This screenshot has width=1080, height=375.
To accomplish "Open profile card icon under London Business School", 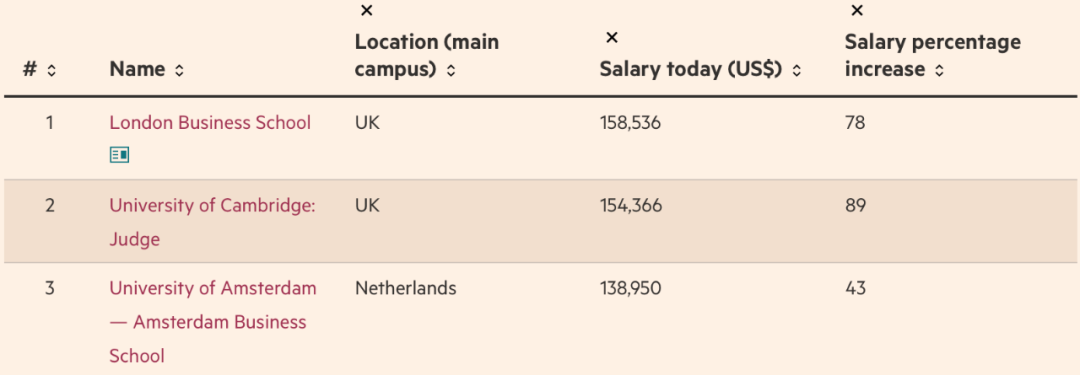I will tap(119, 155).
